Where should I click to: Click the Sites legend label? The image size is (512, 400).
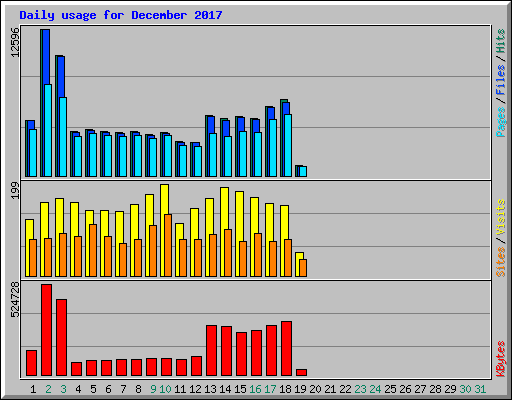(x=500, y=262)
